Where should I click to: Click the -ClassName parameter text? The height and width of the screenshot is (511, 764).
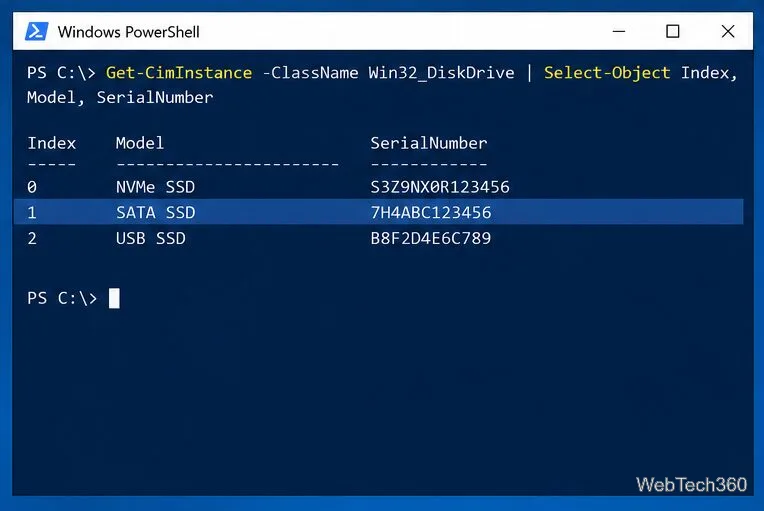(310, 73)
